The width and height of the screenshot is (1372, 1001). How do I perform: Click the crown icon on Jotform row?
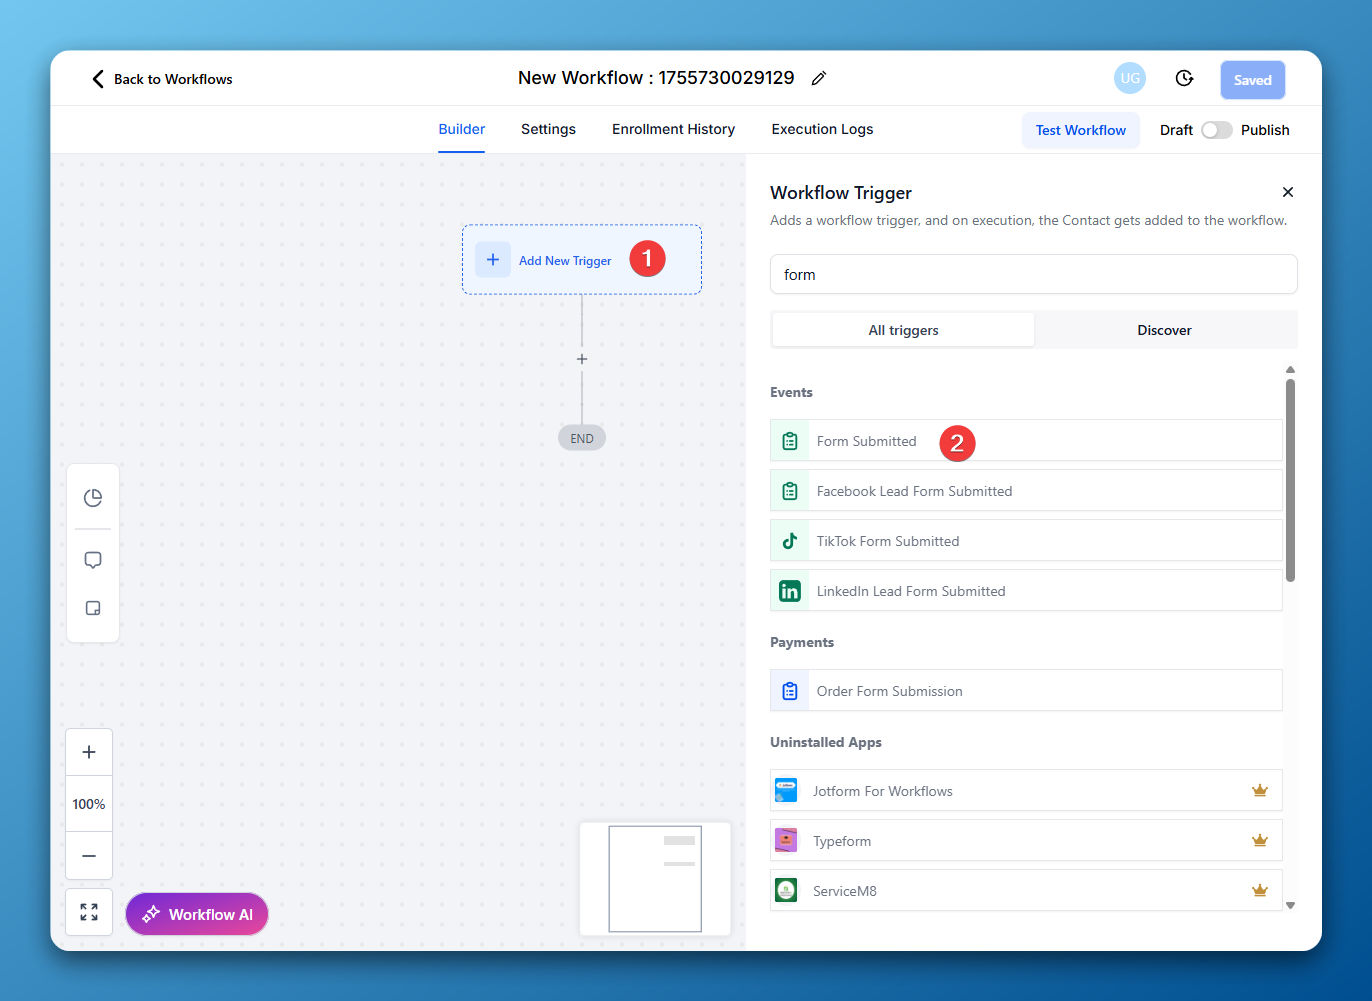[1260, 791]
